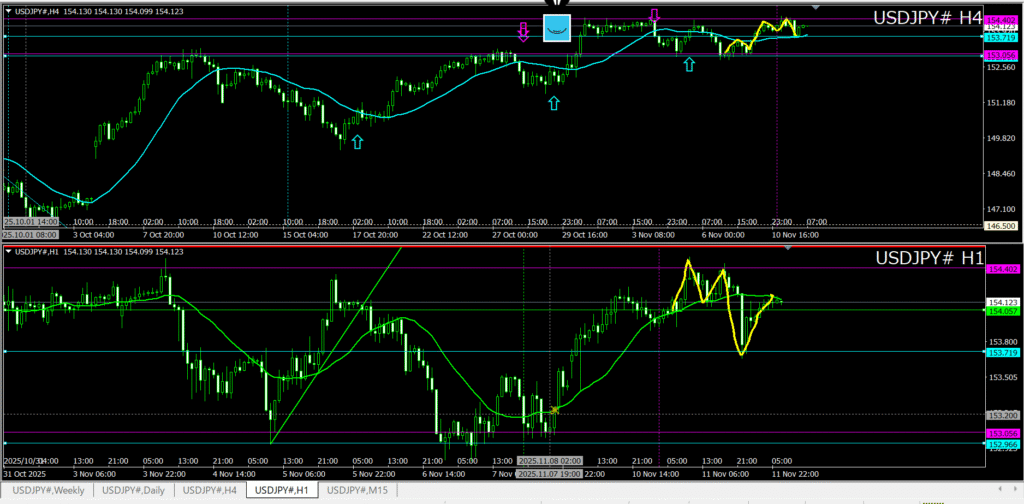This screenshot has width=1024, height=504.
Task: Select the cyan up arrow near 17 Oct
Action: 357,142
